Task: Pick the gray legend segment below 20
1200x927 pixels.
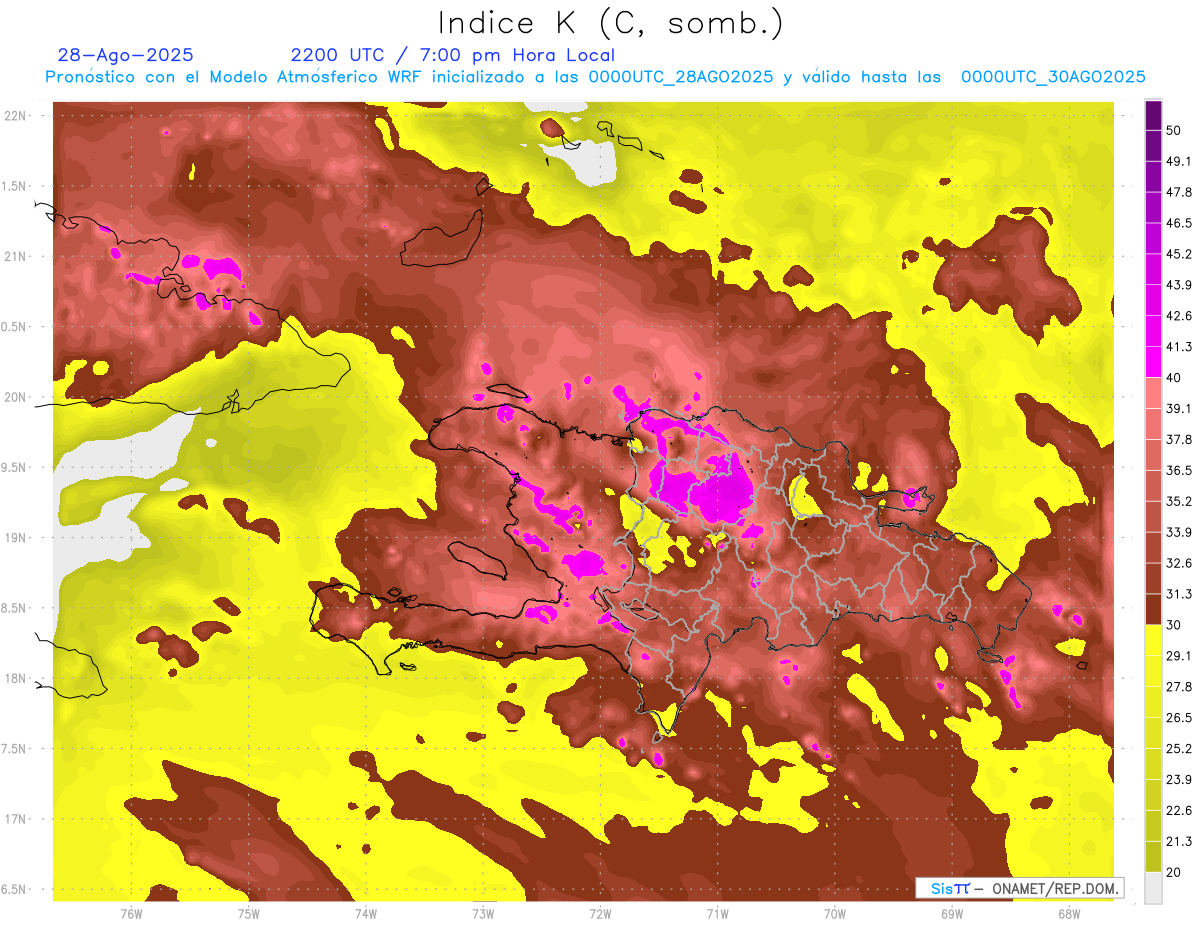Action: click(1153, 888)
